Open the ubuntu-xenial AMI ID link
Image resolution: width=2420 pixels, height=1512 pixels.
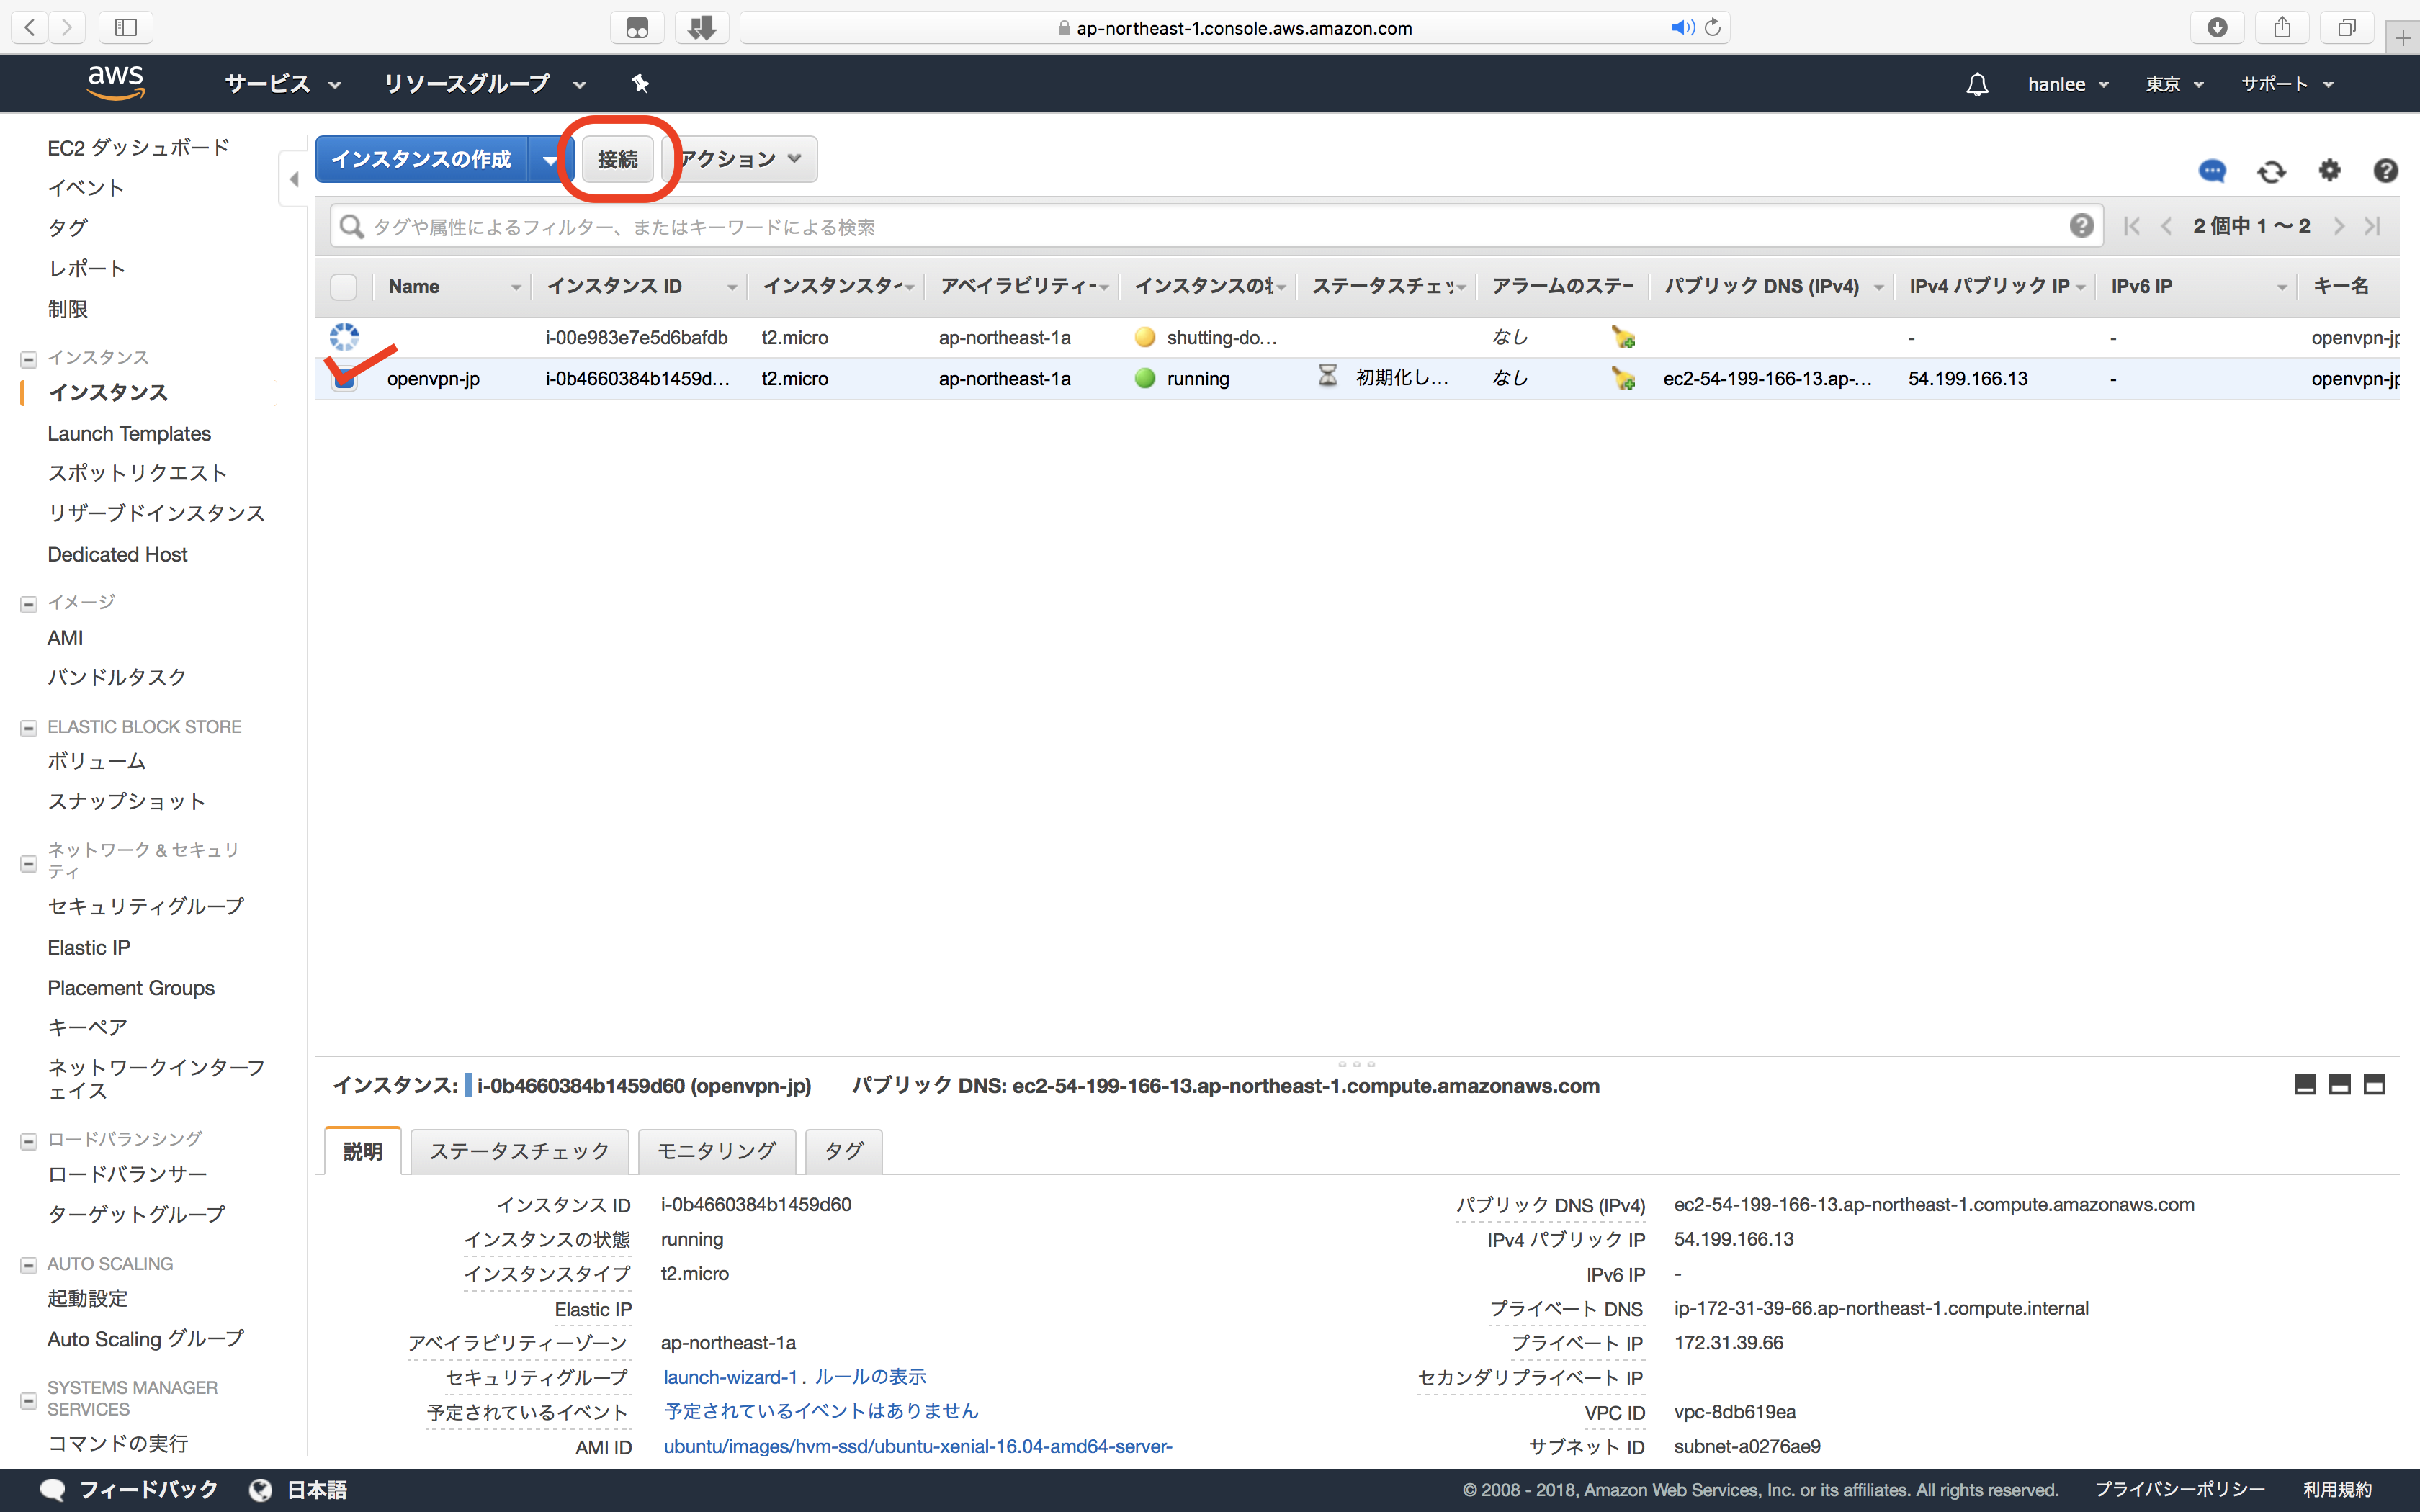(x=917, y=1446)
